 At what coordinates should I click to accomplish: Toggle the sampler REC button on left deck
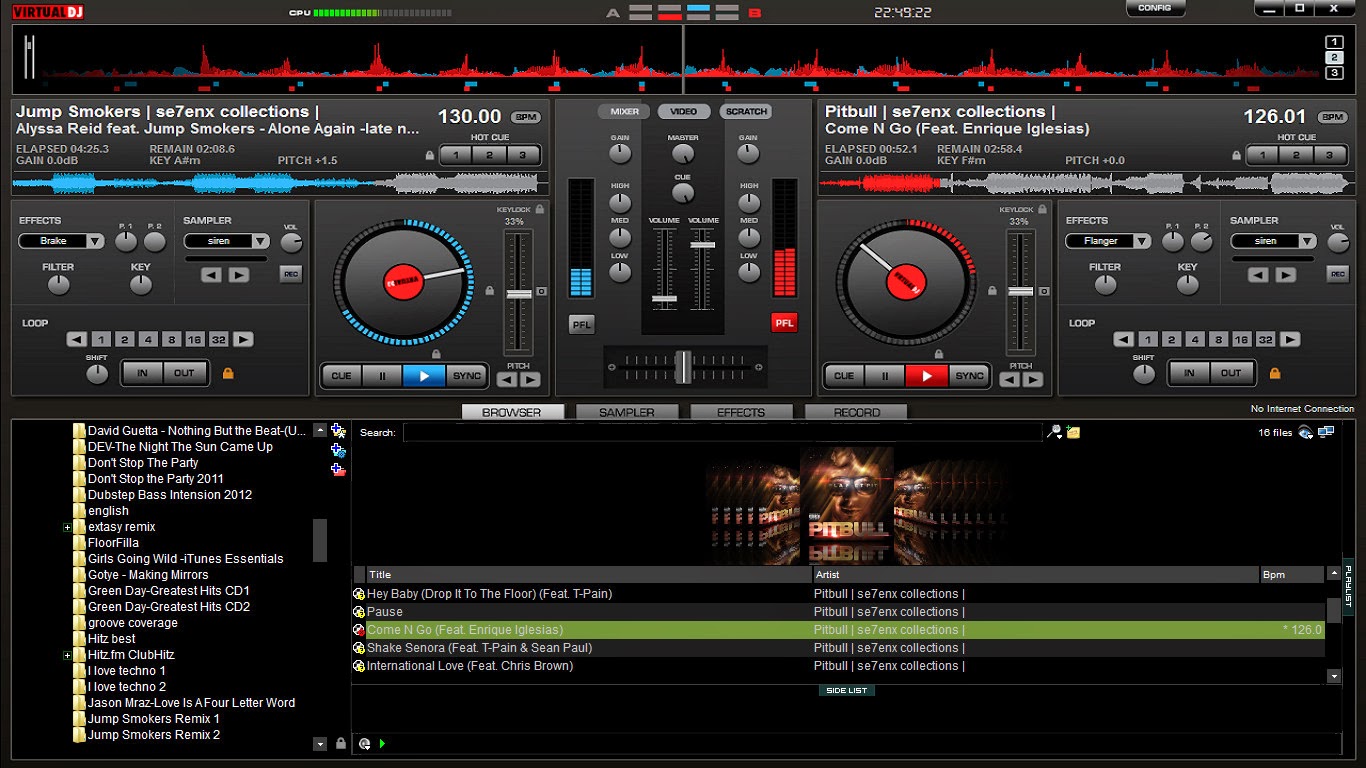(x=291, y=274)
